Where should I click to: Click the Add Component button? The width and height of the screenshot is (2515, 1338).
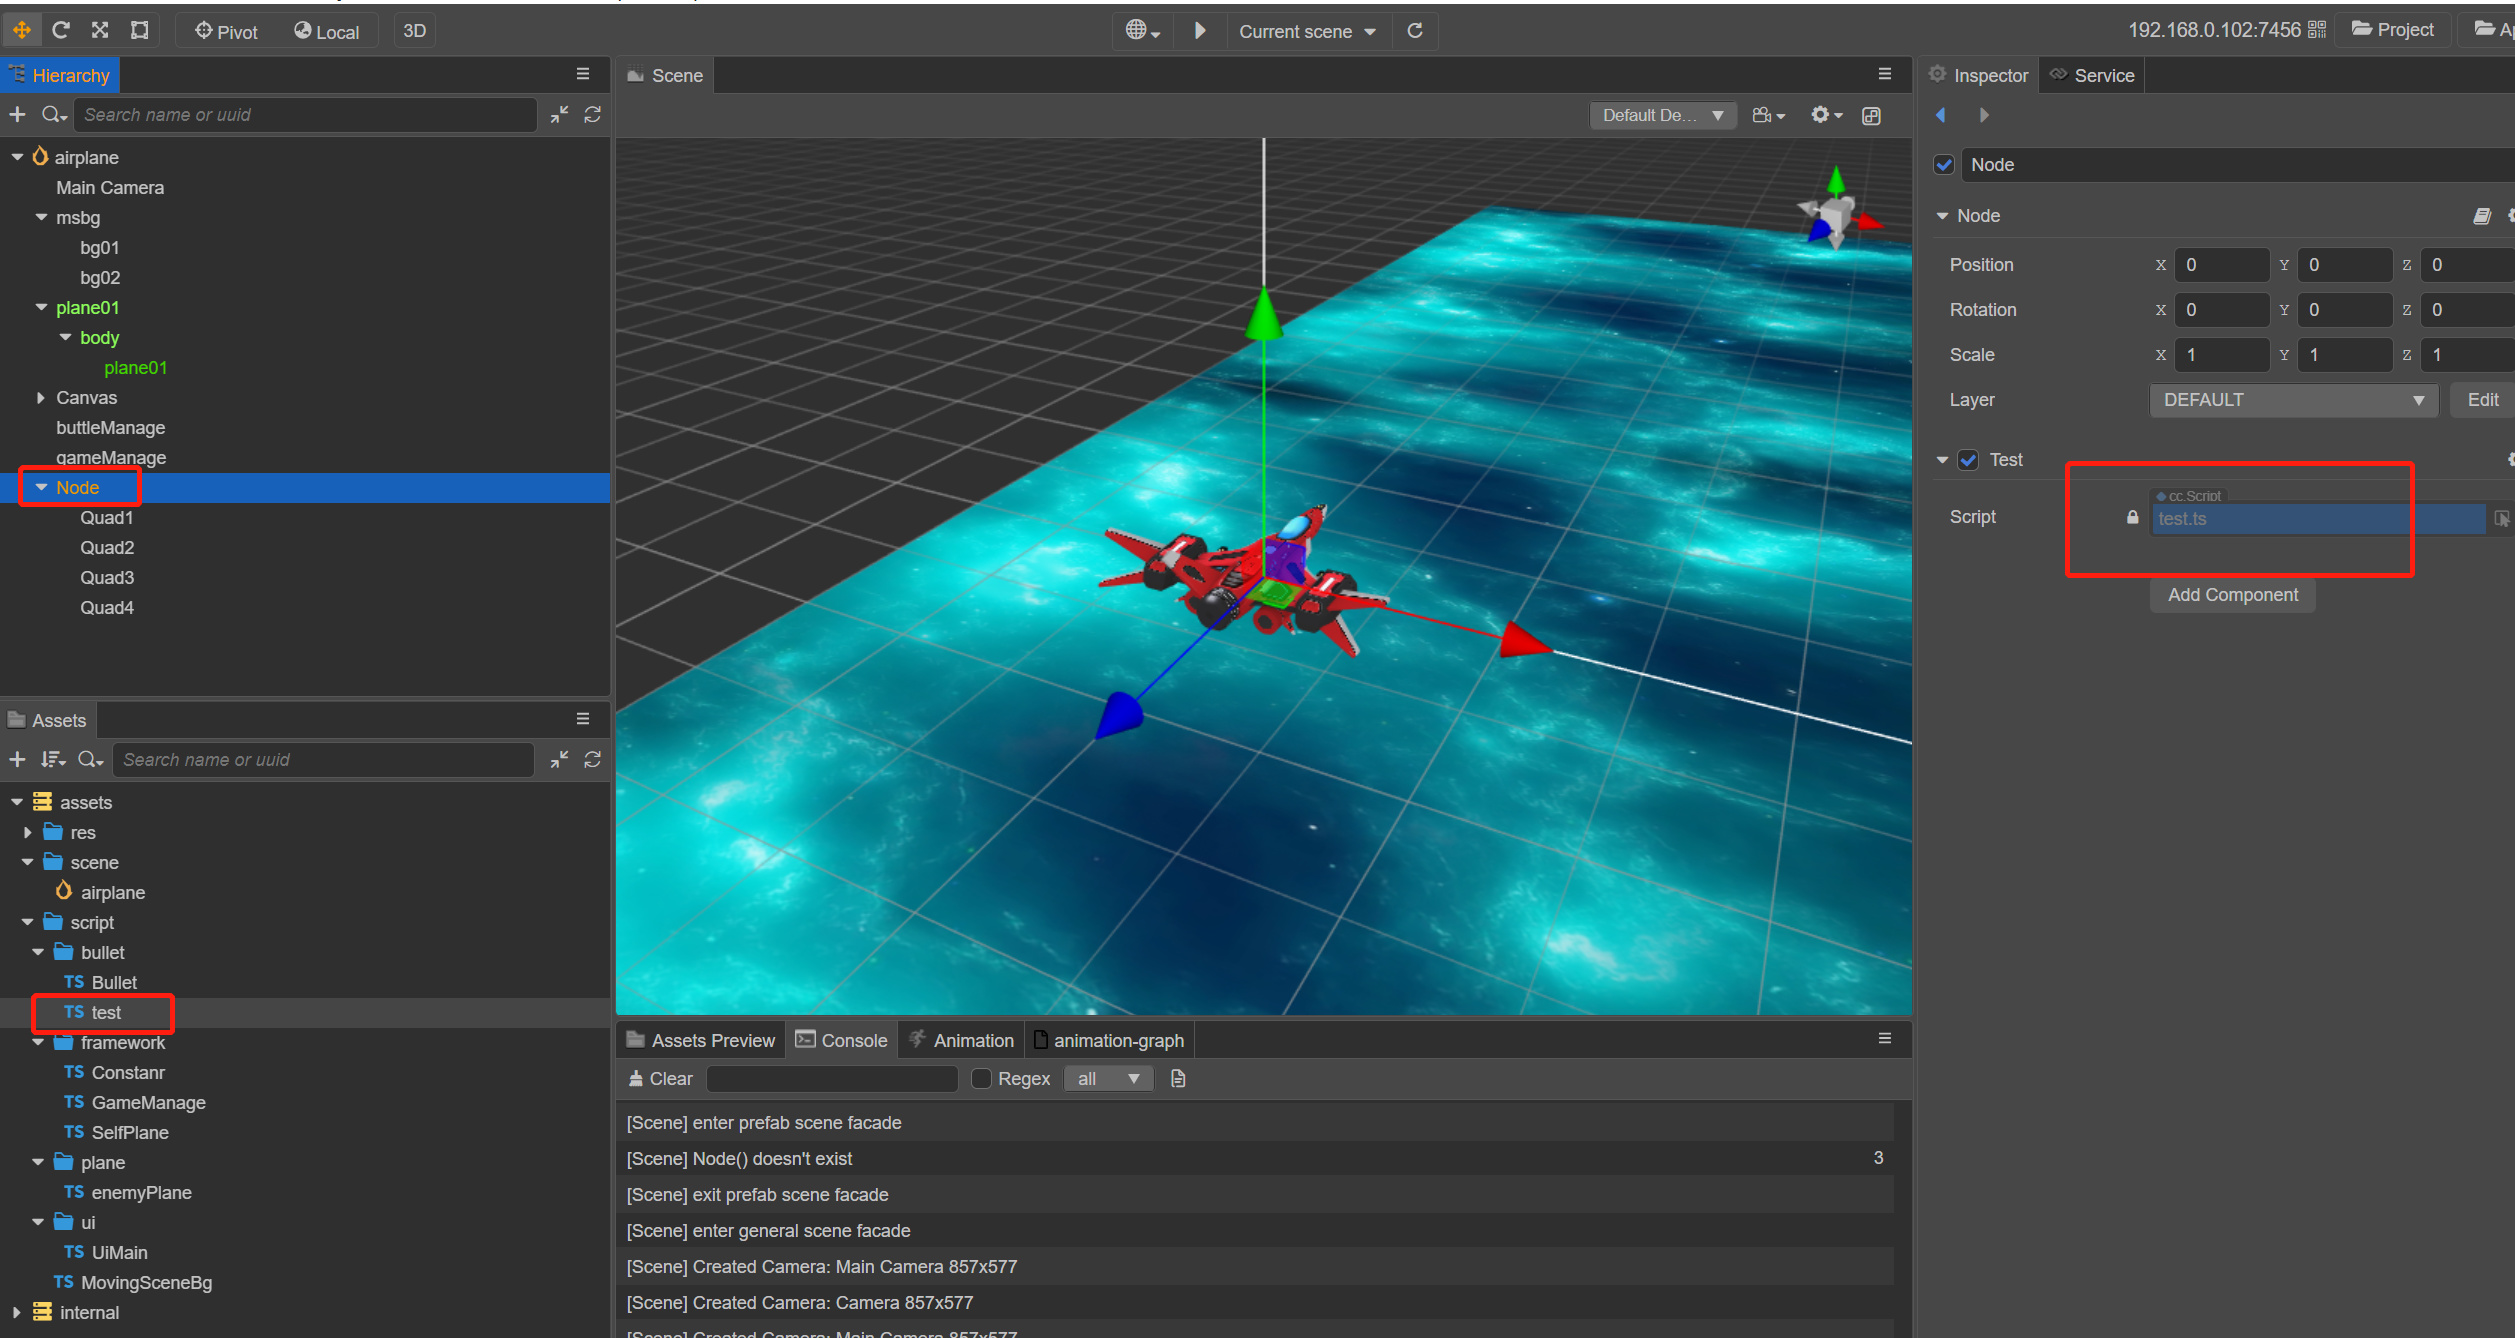pyautogui.click(x=2232, y=595)
